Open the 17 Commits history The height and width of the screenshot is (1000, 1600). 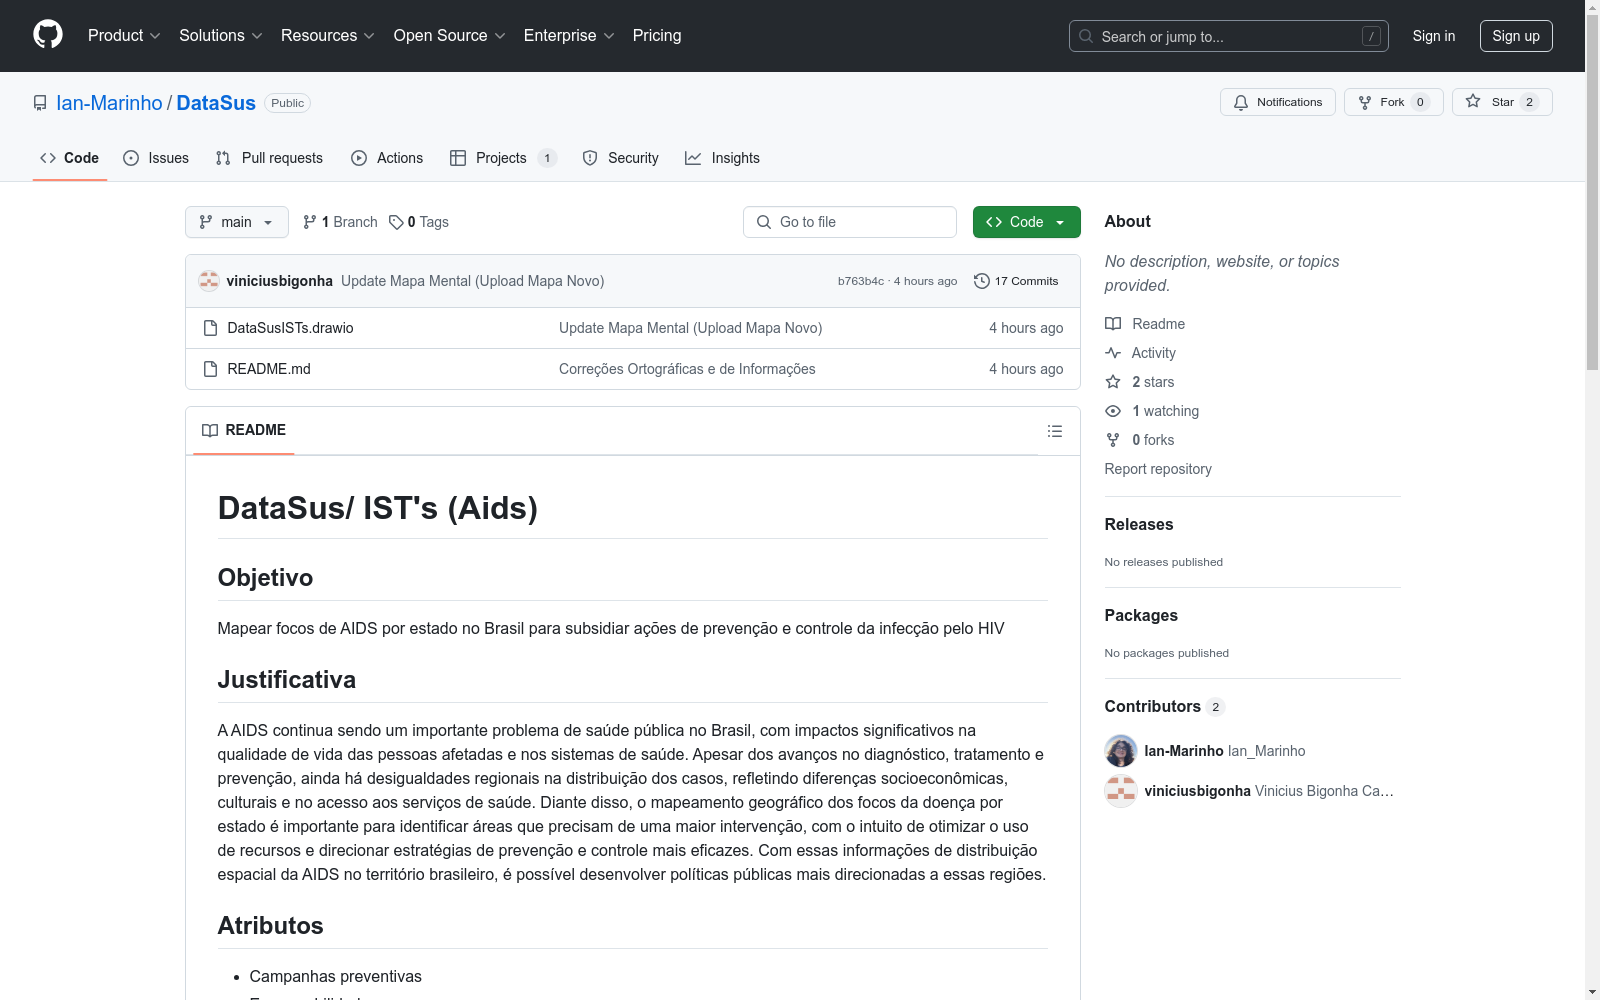pos(1016,281)
